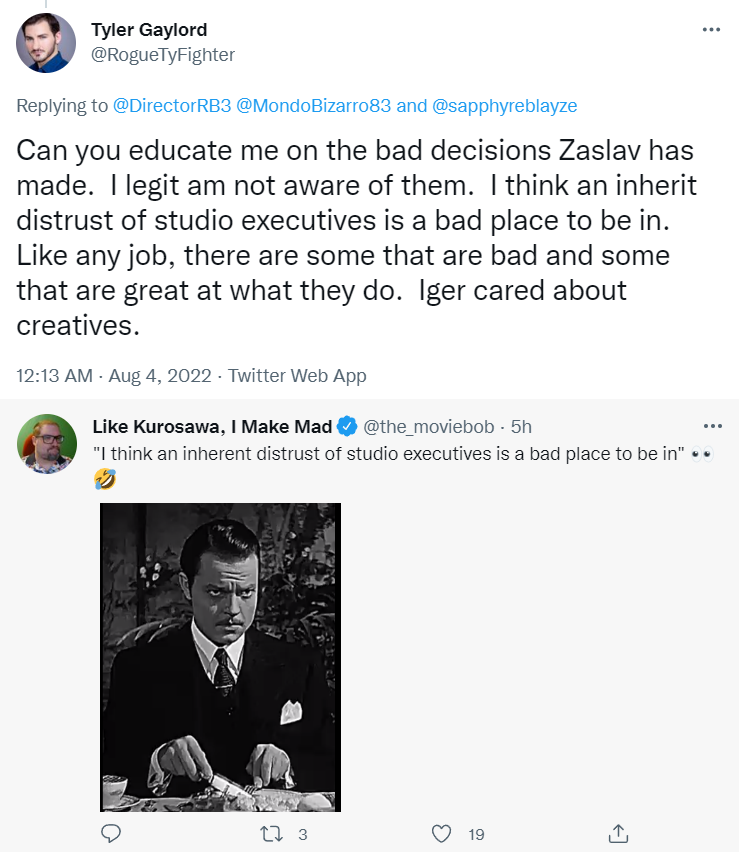The image size is (740, 855).
Task: Click the blue verified badge icon
Action: [347, 426]
